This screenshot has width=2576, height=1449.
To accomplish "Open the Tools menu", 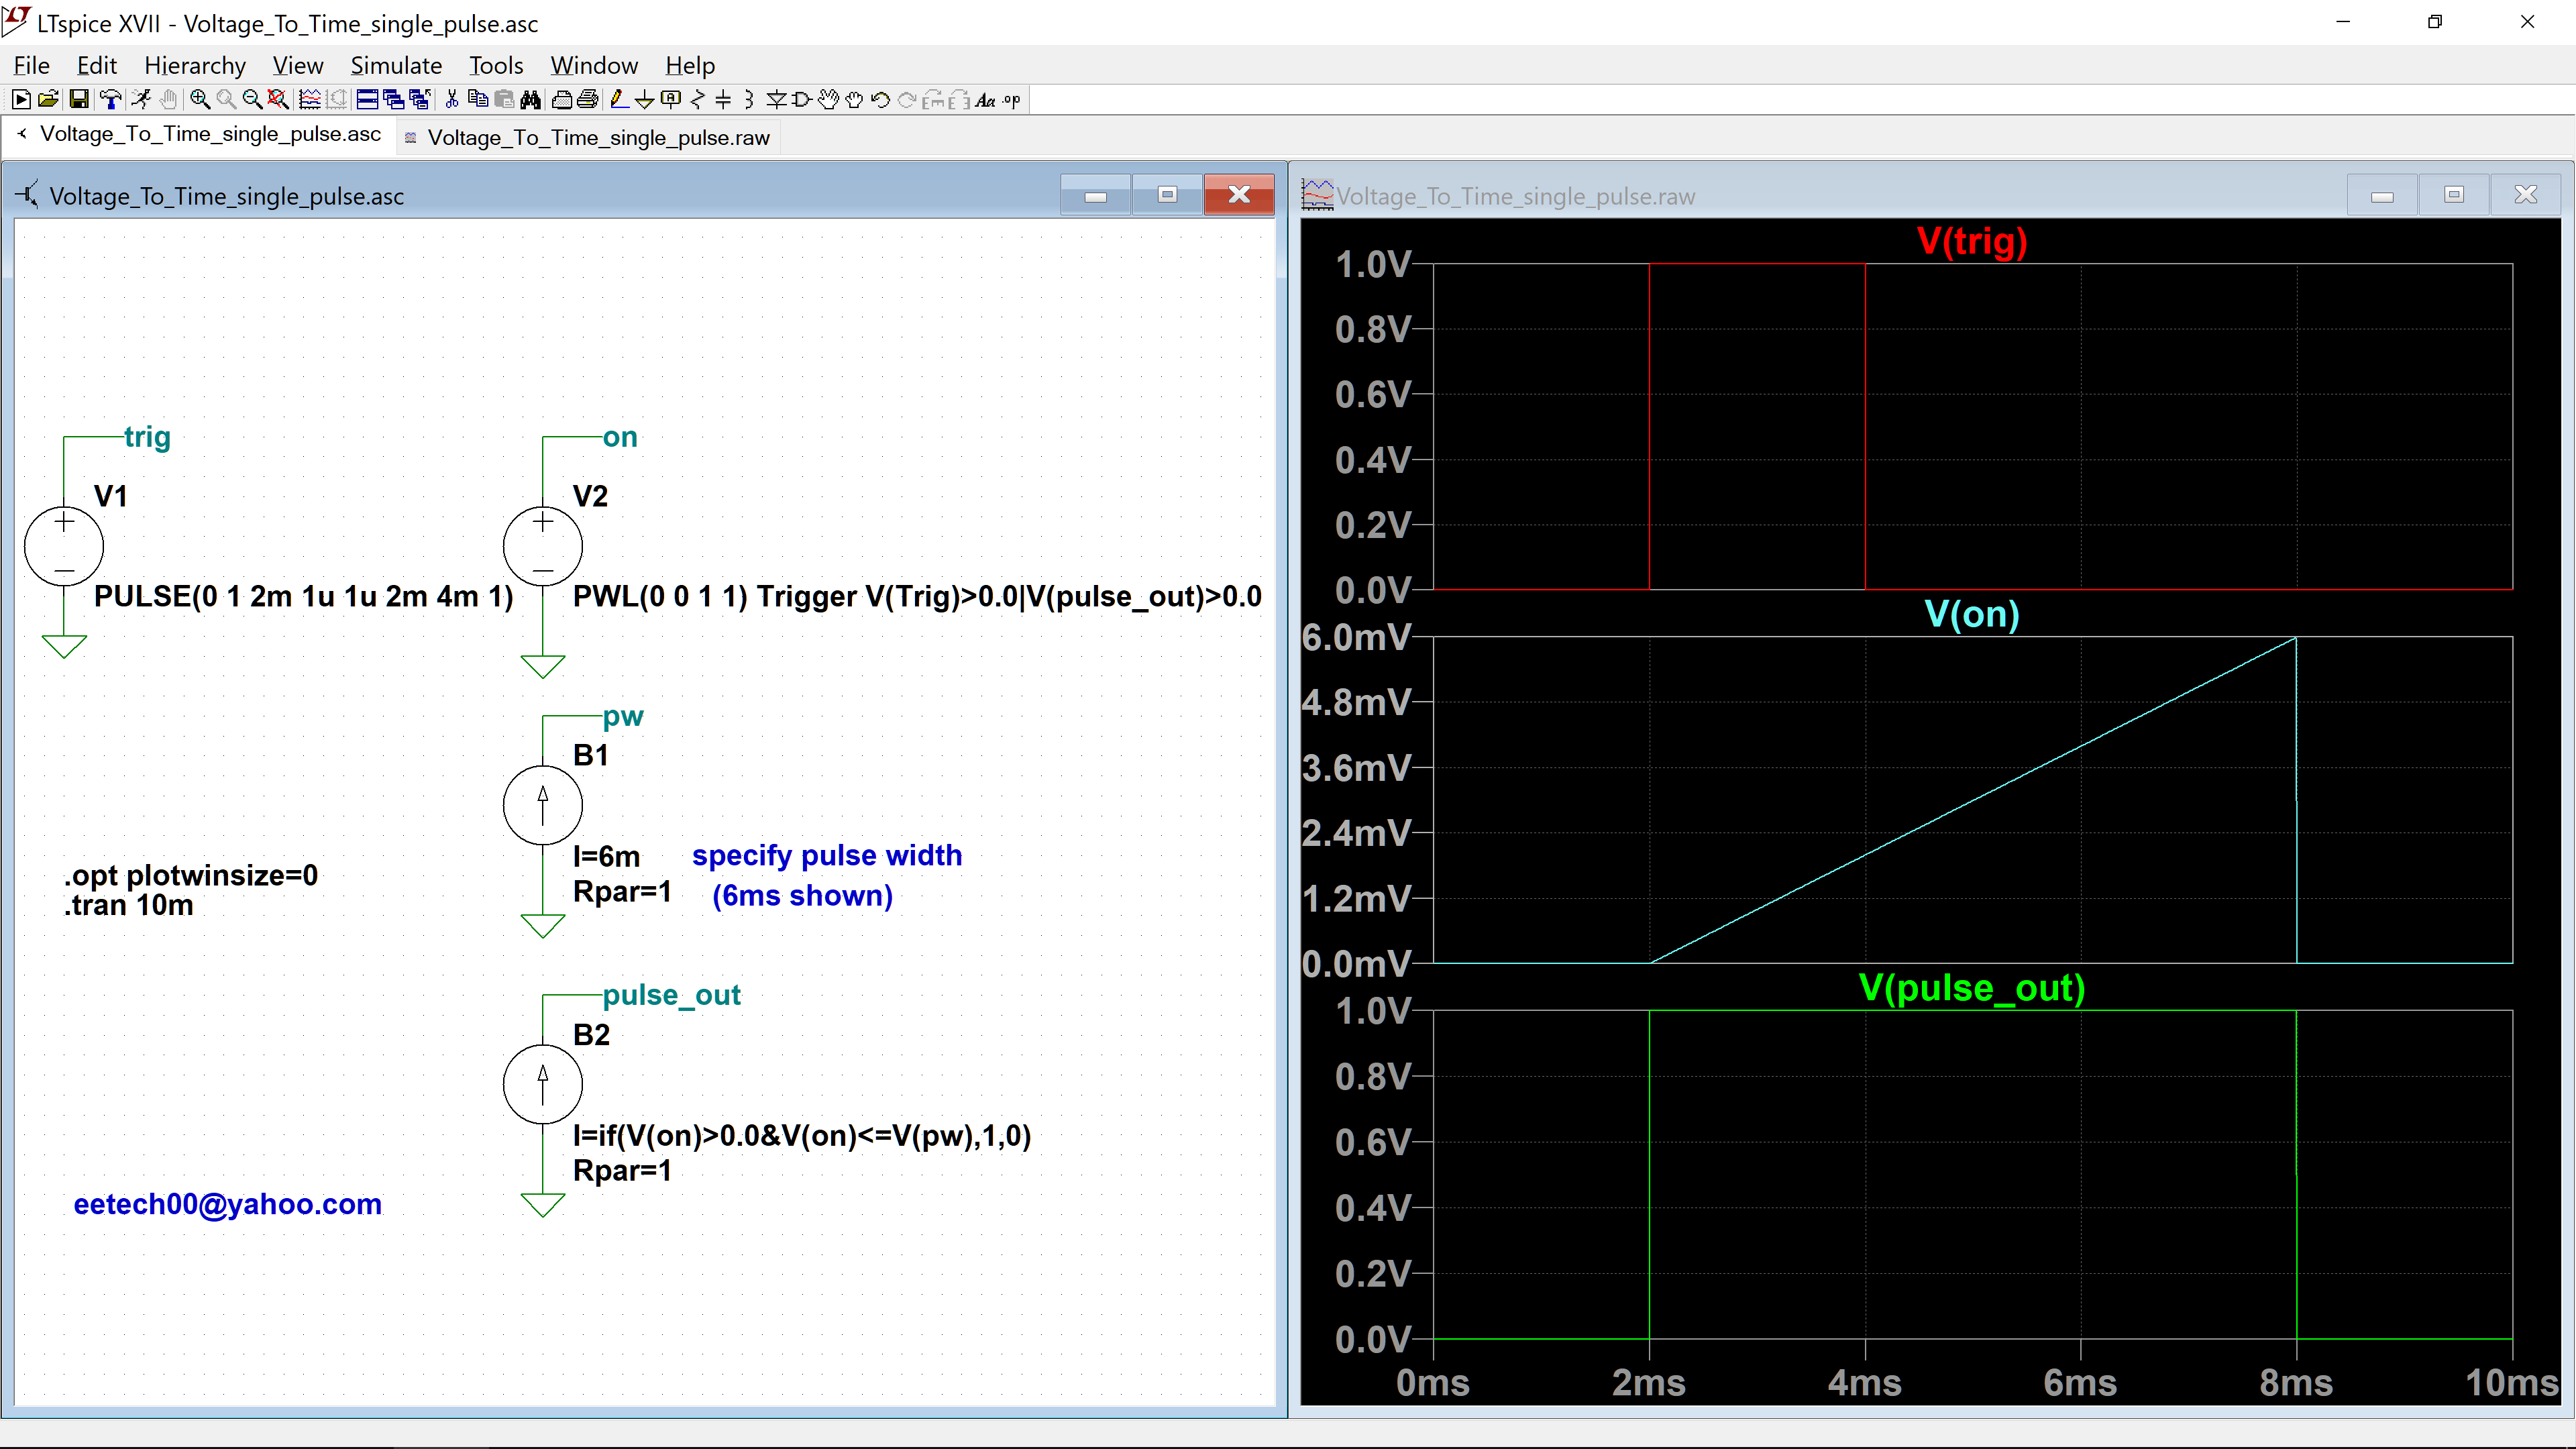I will point(496,65).
